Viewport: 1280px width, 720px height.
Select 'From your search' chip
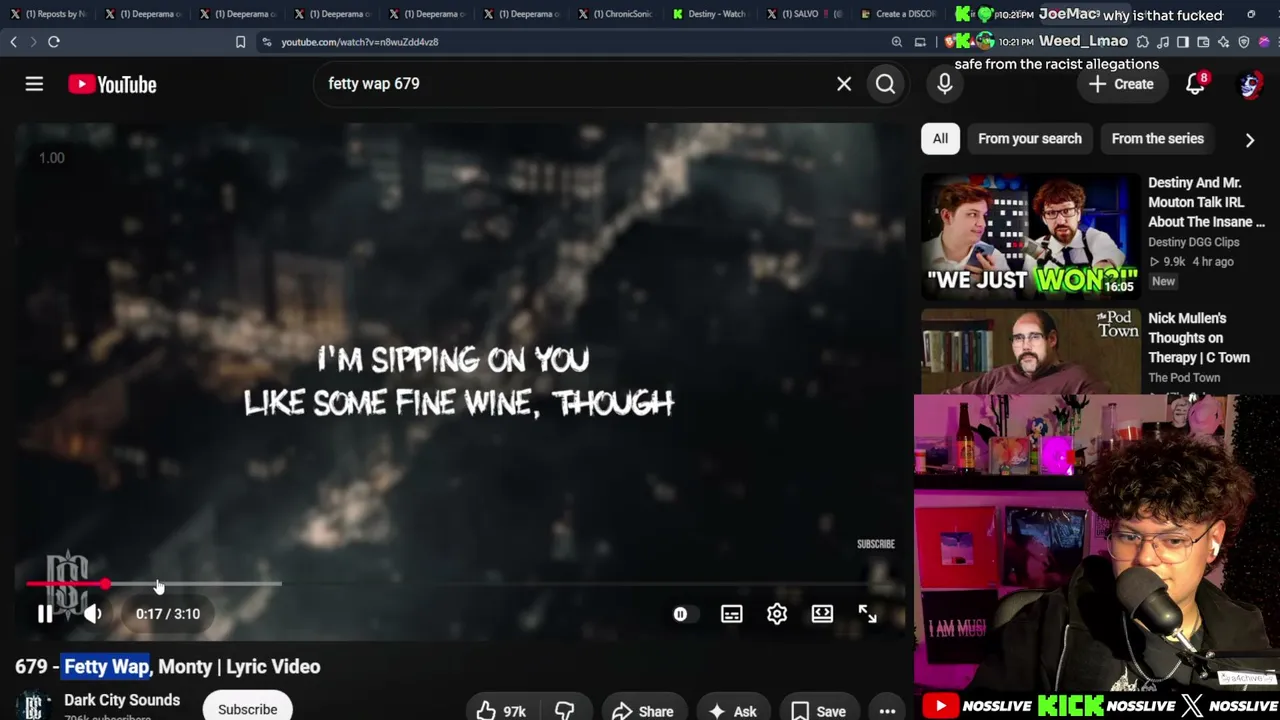click(x=1030, y=139)
